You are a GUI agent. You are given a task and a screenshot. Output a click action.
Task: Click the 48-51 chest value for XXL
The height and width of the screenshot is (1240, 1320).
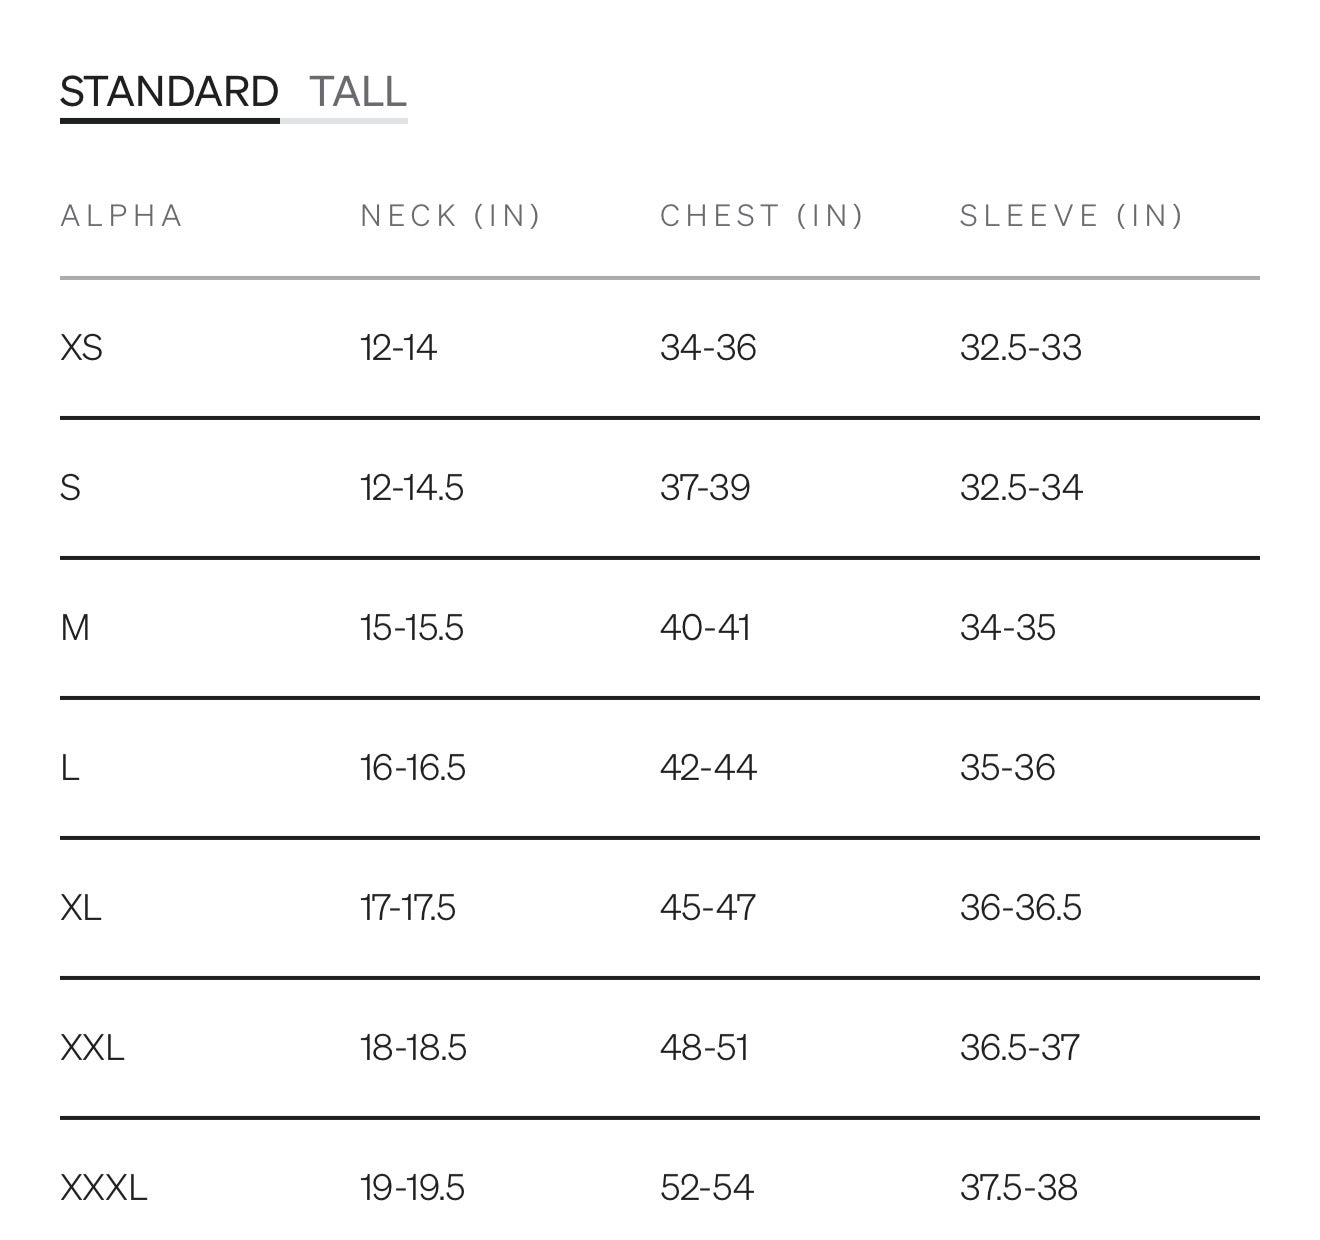704,1048
